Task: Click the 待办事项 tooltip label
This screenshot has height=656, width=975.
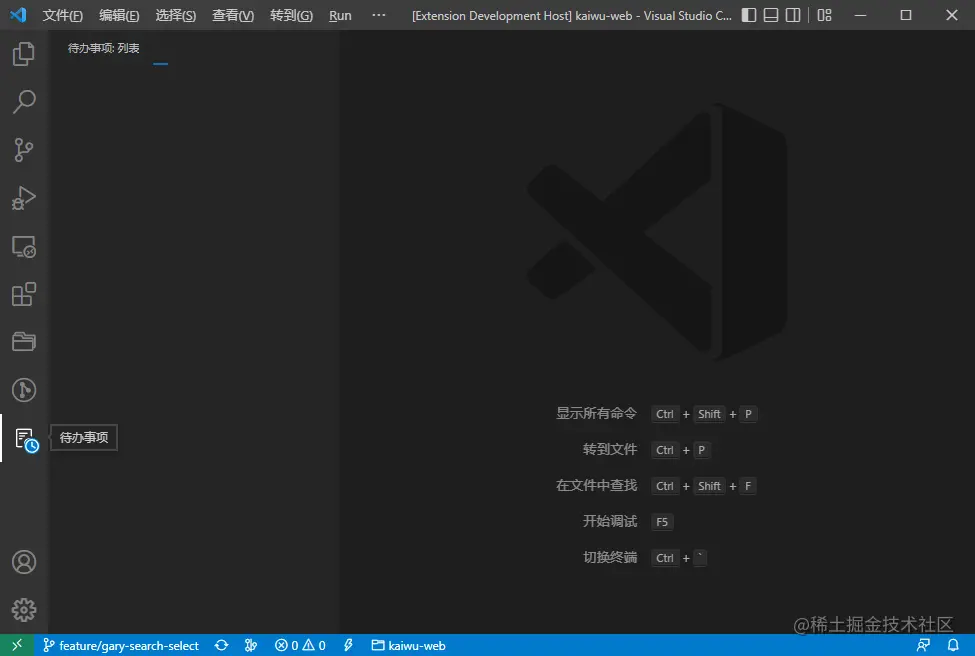Action: point(84,438)
